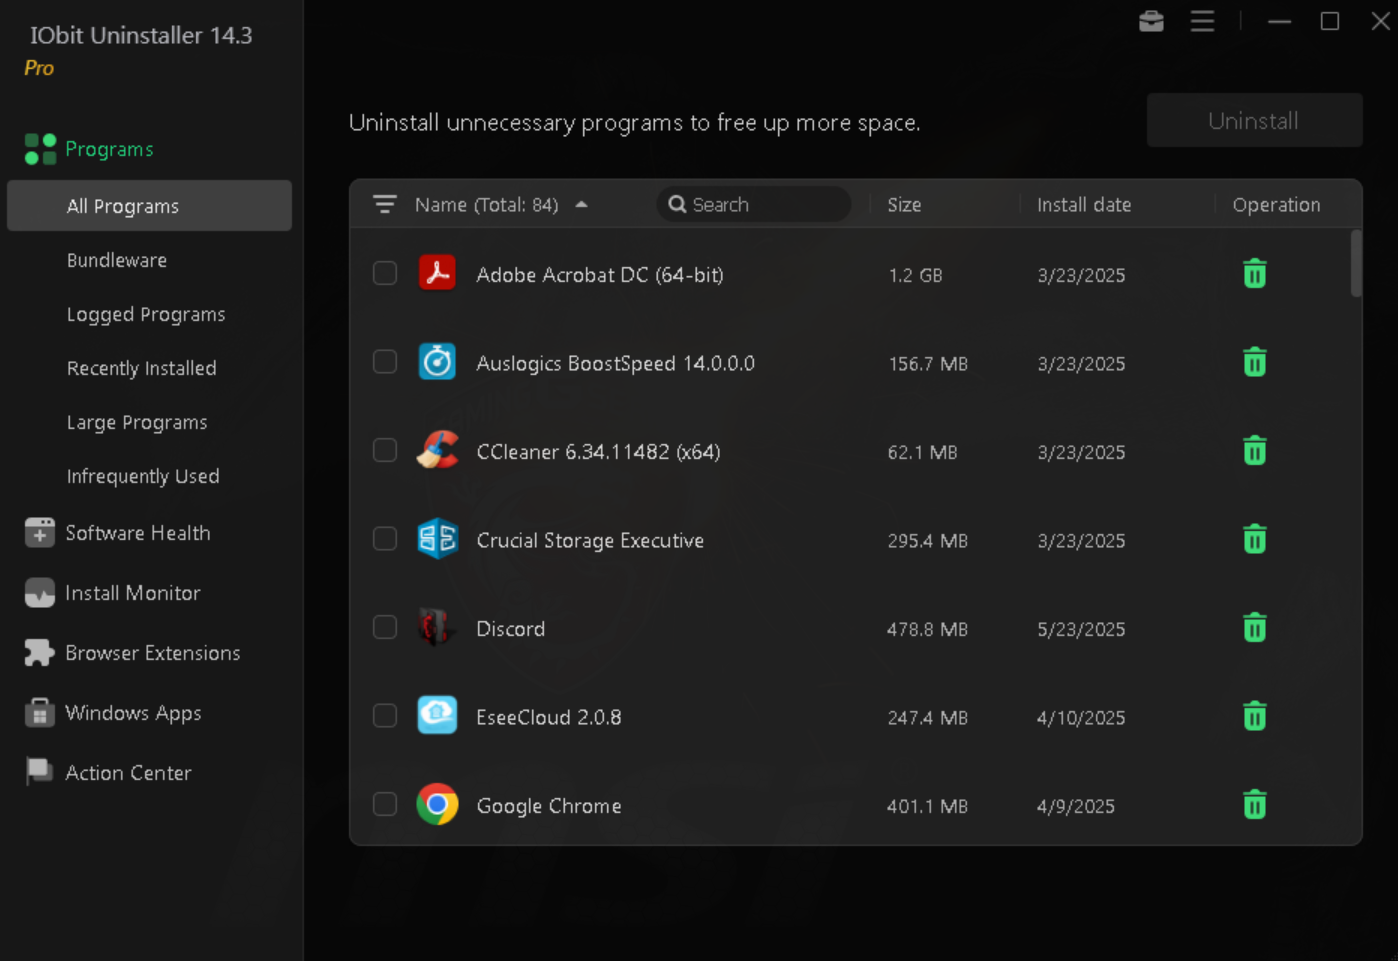This screenshot has width=1398, height=961.
Task: Check the Google Chrome checkbox
Action: coord(385,804)
